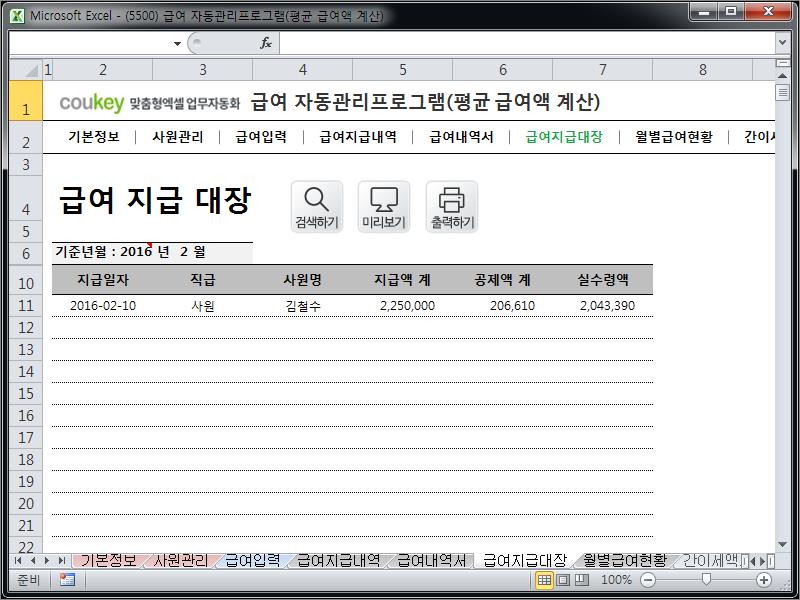Click in the formula bar input
This screenshot has width=800, height=600.
527,43
